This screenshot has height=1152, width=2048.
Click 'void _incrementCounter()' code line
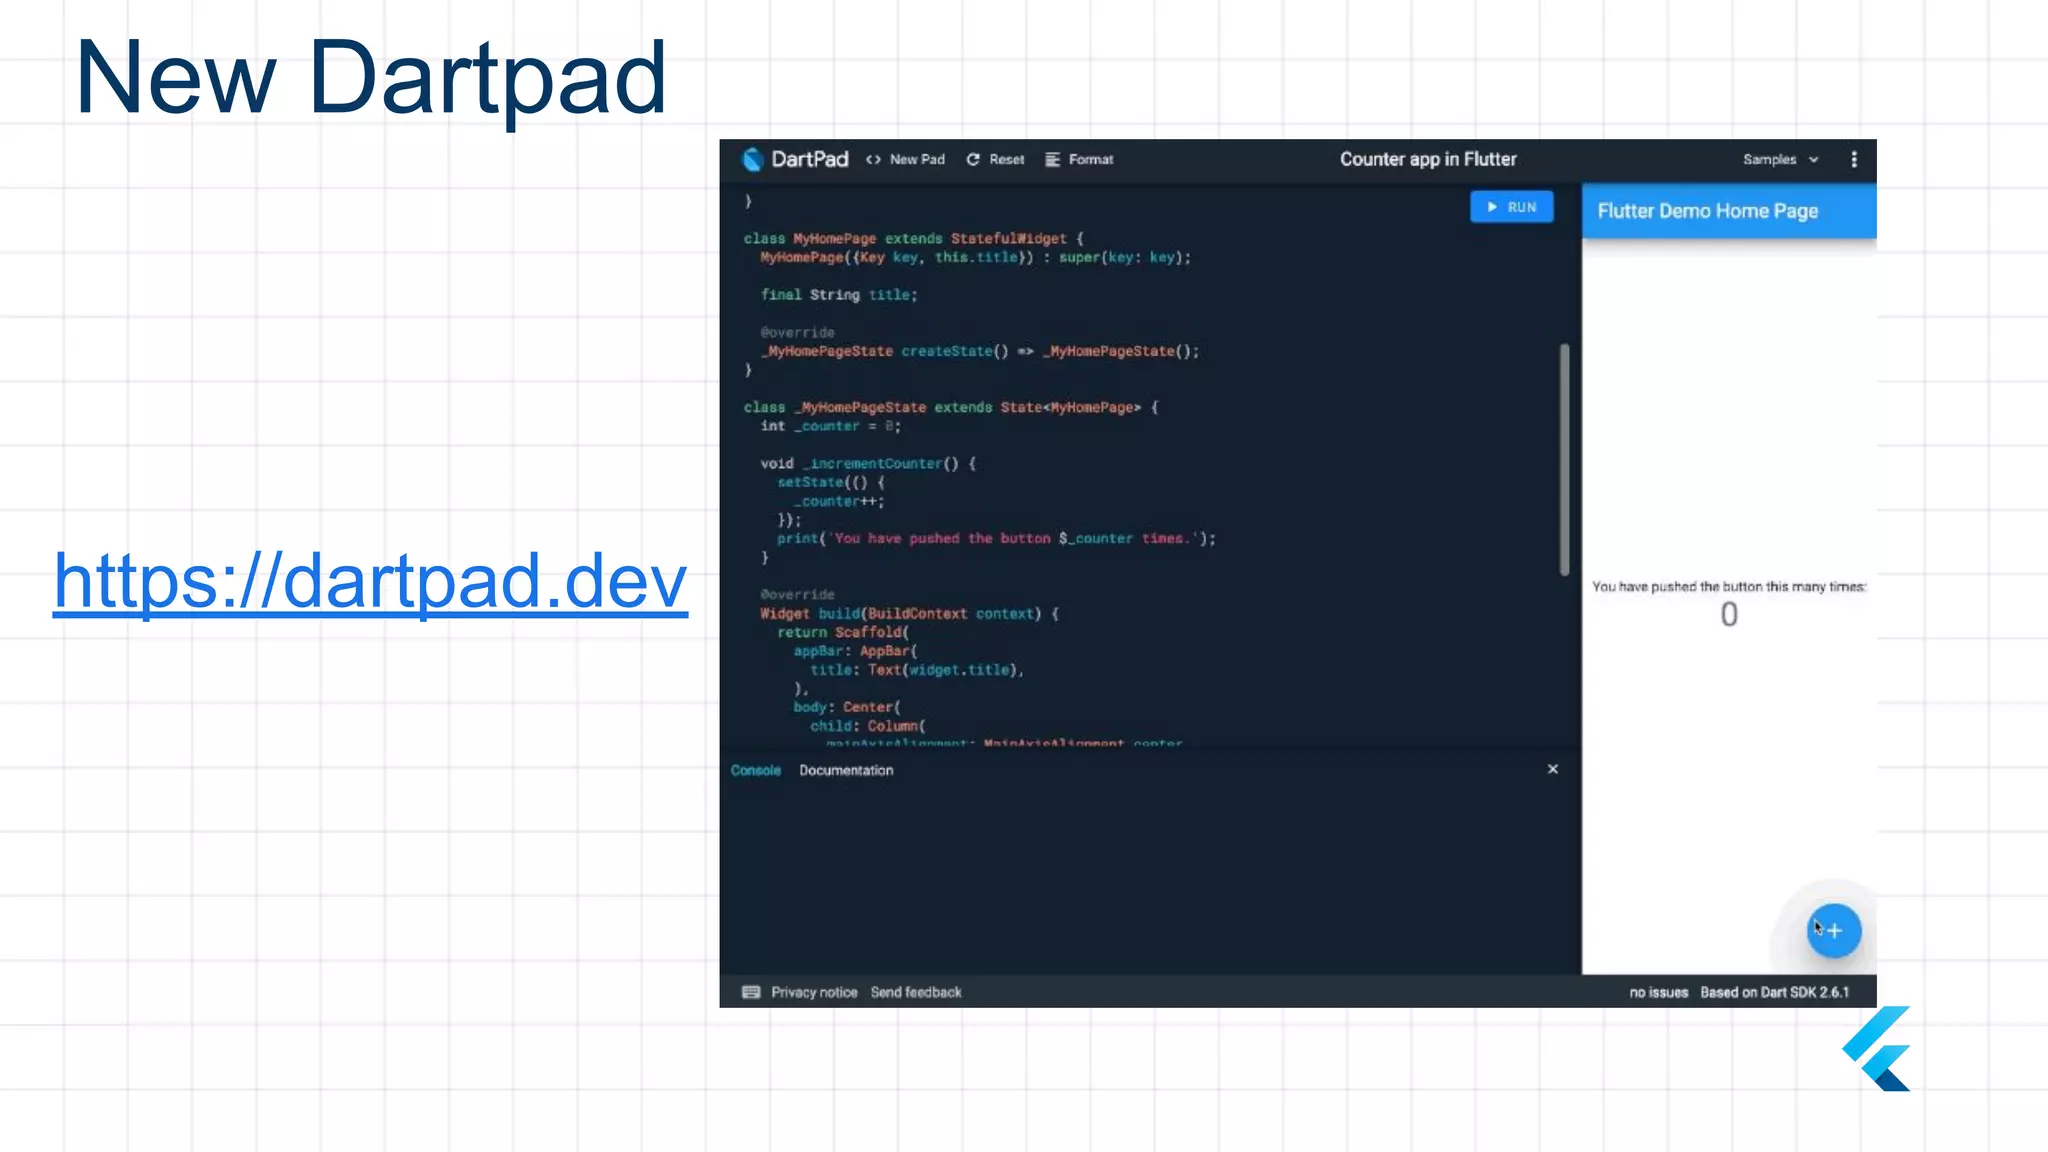click(x=868, y=464)
